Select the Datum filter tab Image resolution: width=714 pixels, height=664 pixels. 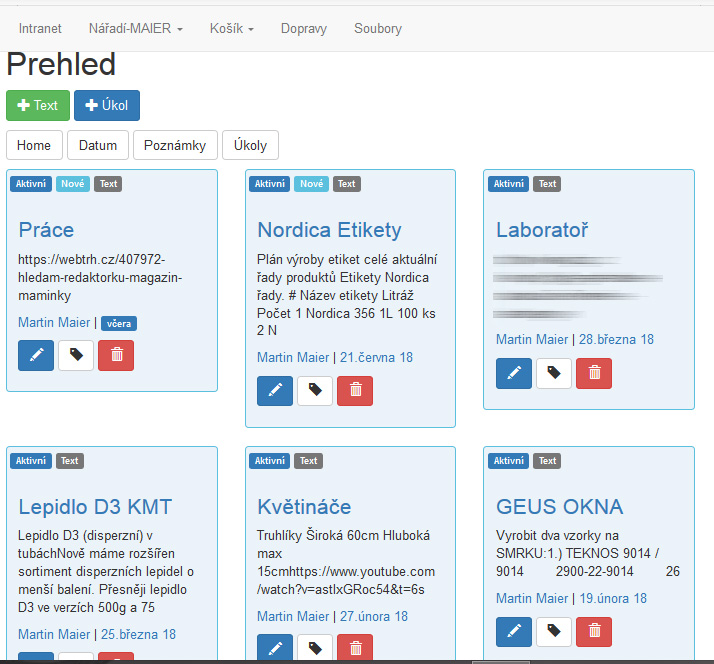[x=98, y=145]
